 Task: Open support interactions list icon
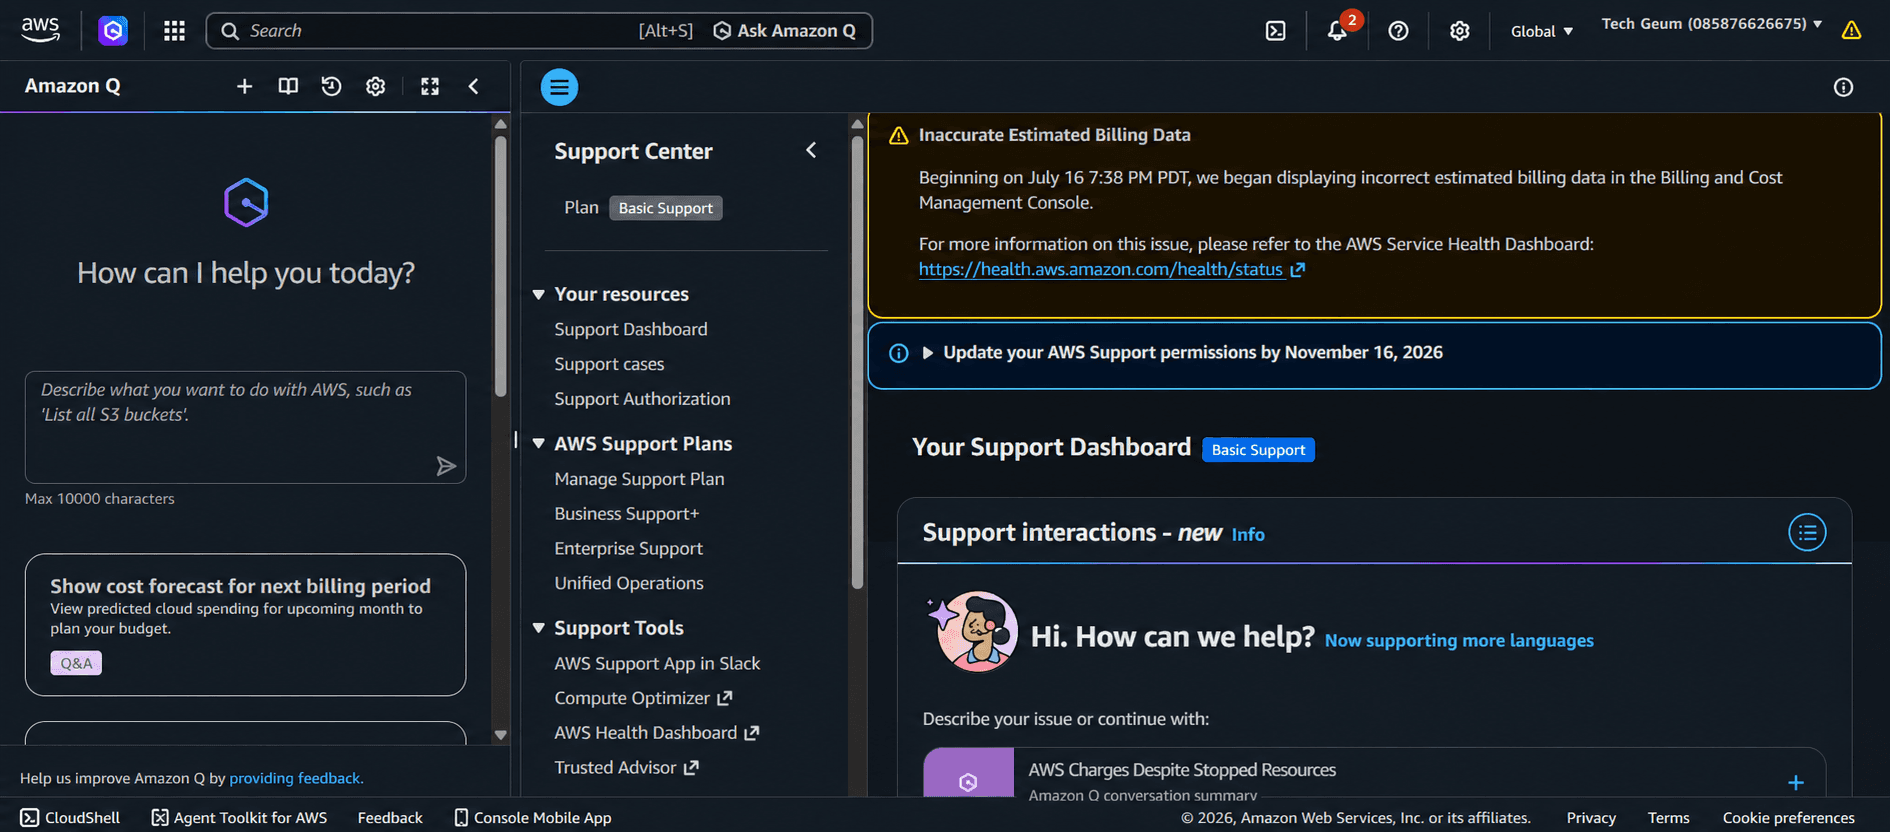coord(1807,532)
